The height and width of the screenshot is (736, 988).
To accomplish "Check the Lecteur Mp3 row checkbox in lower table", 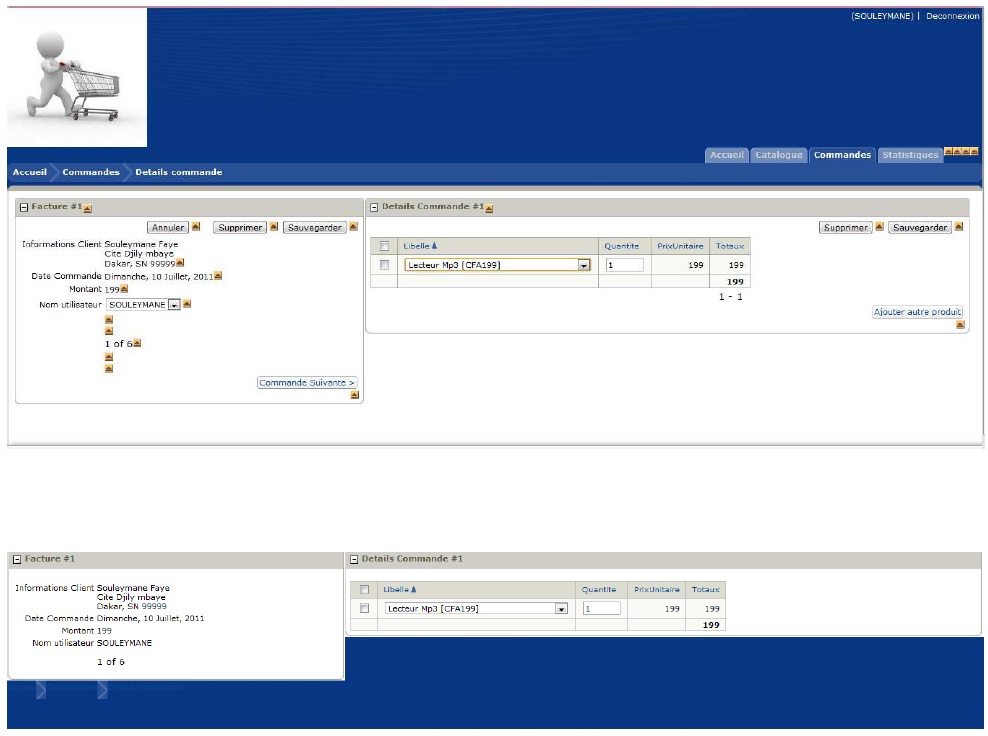I will click(x=364, y=608).
